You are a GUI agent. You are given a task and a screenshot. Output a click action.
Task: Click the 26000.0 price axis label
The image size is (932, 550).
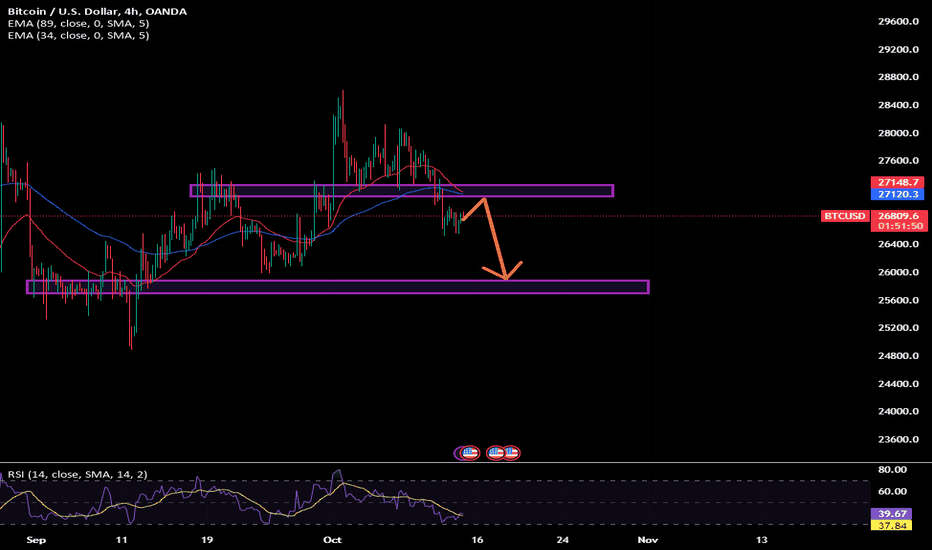click(898, 272)
